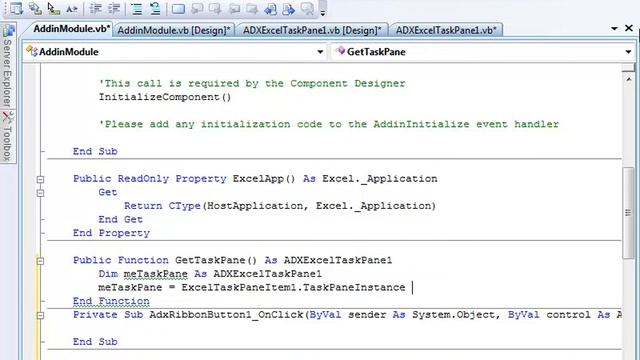The height and width of the screenshot is (360, 640).
Task: Switch to AddinModule.vb* code tab
Action: tap(71, 29)
